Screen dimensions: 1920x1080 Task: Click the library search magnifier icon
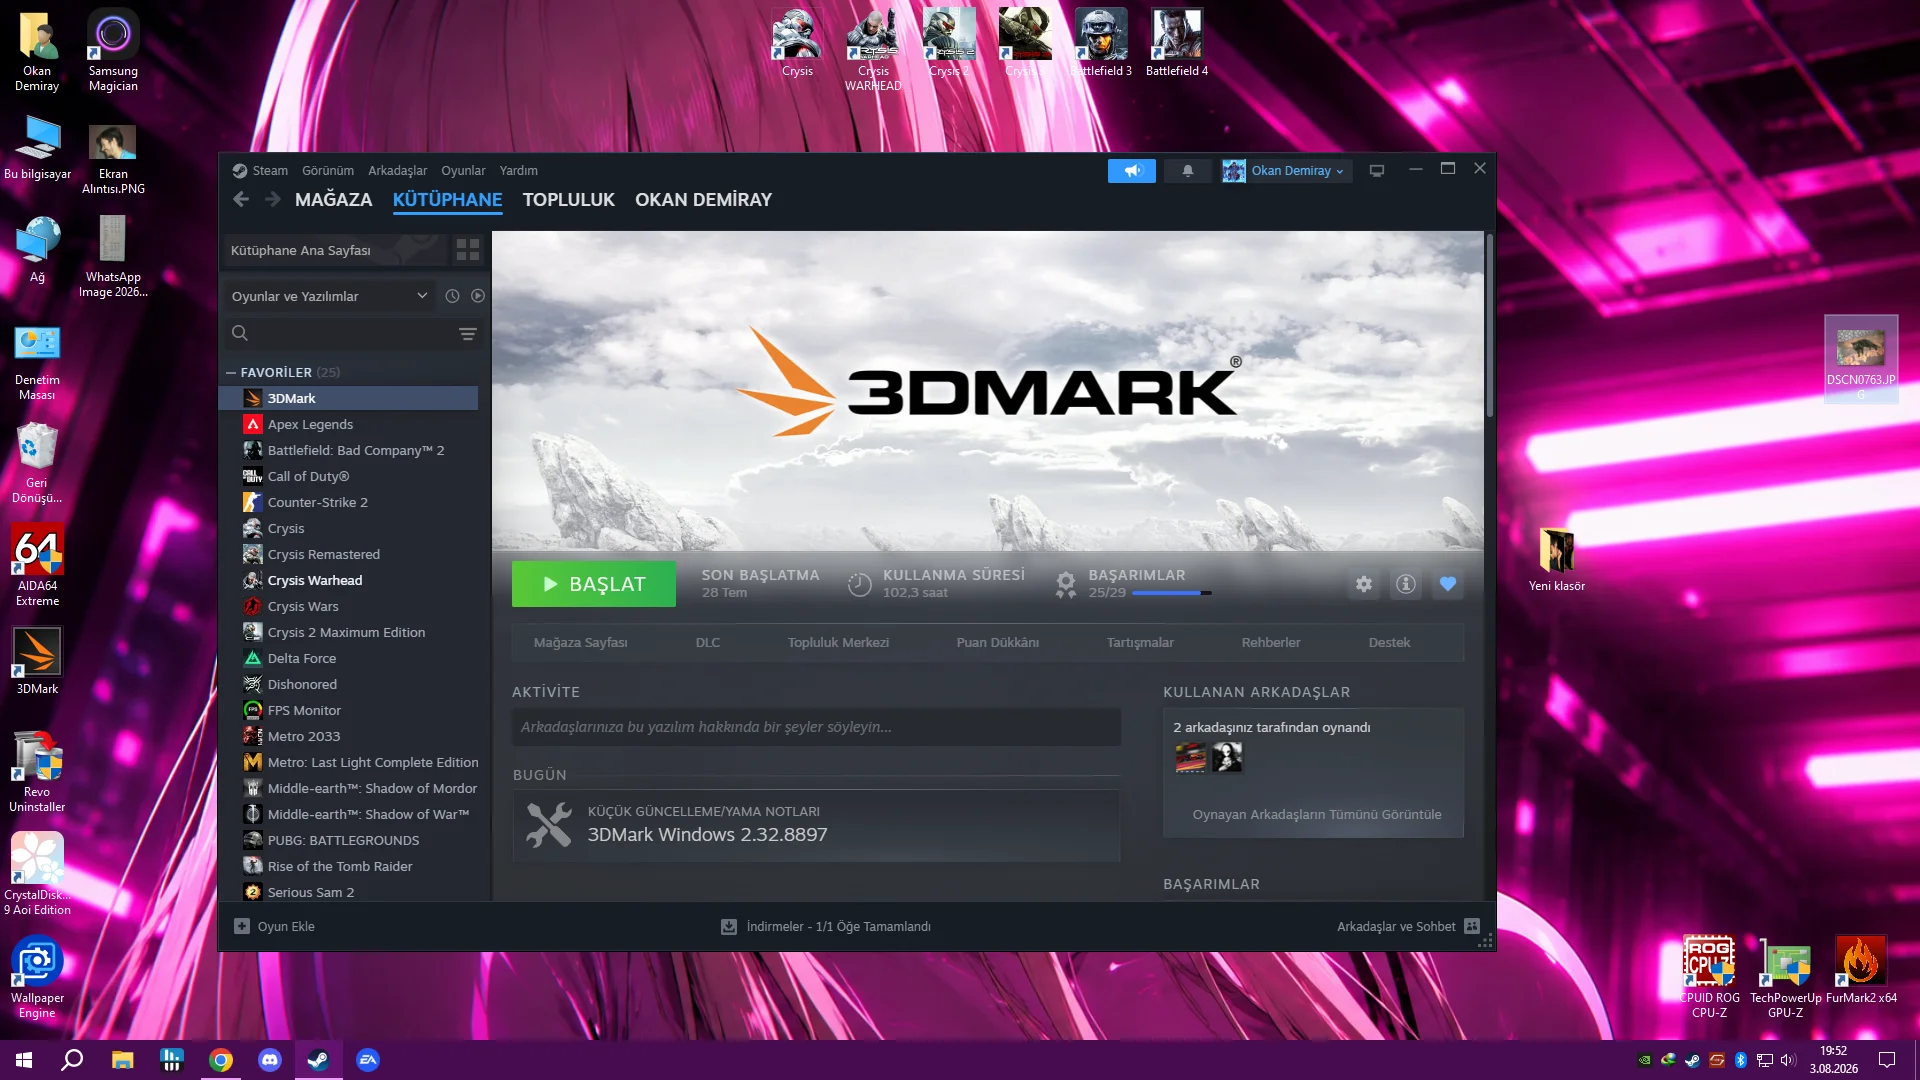pos(240,334)
